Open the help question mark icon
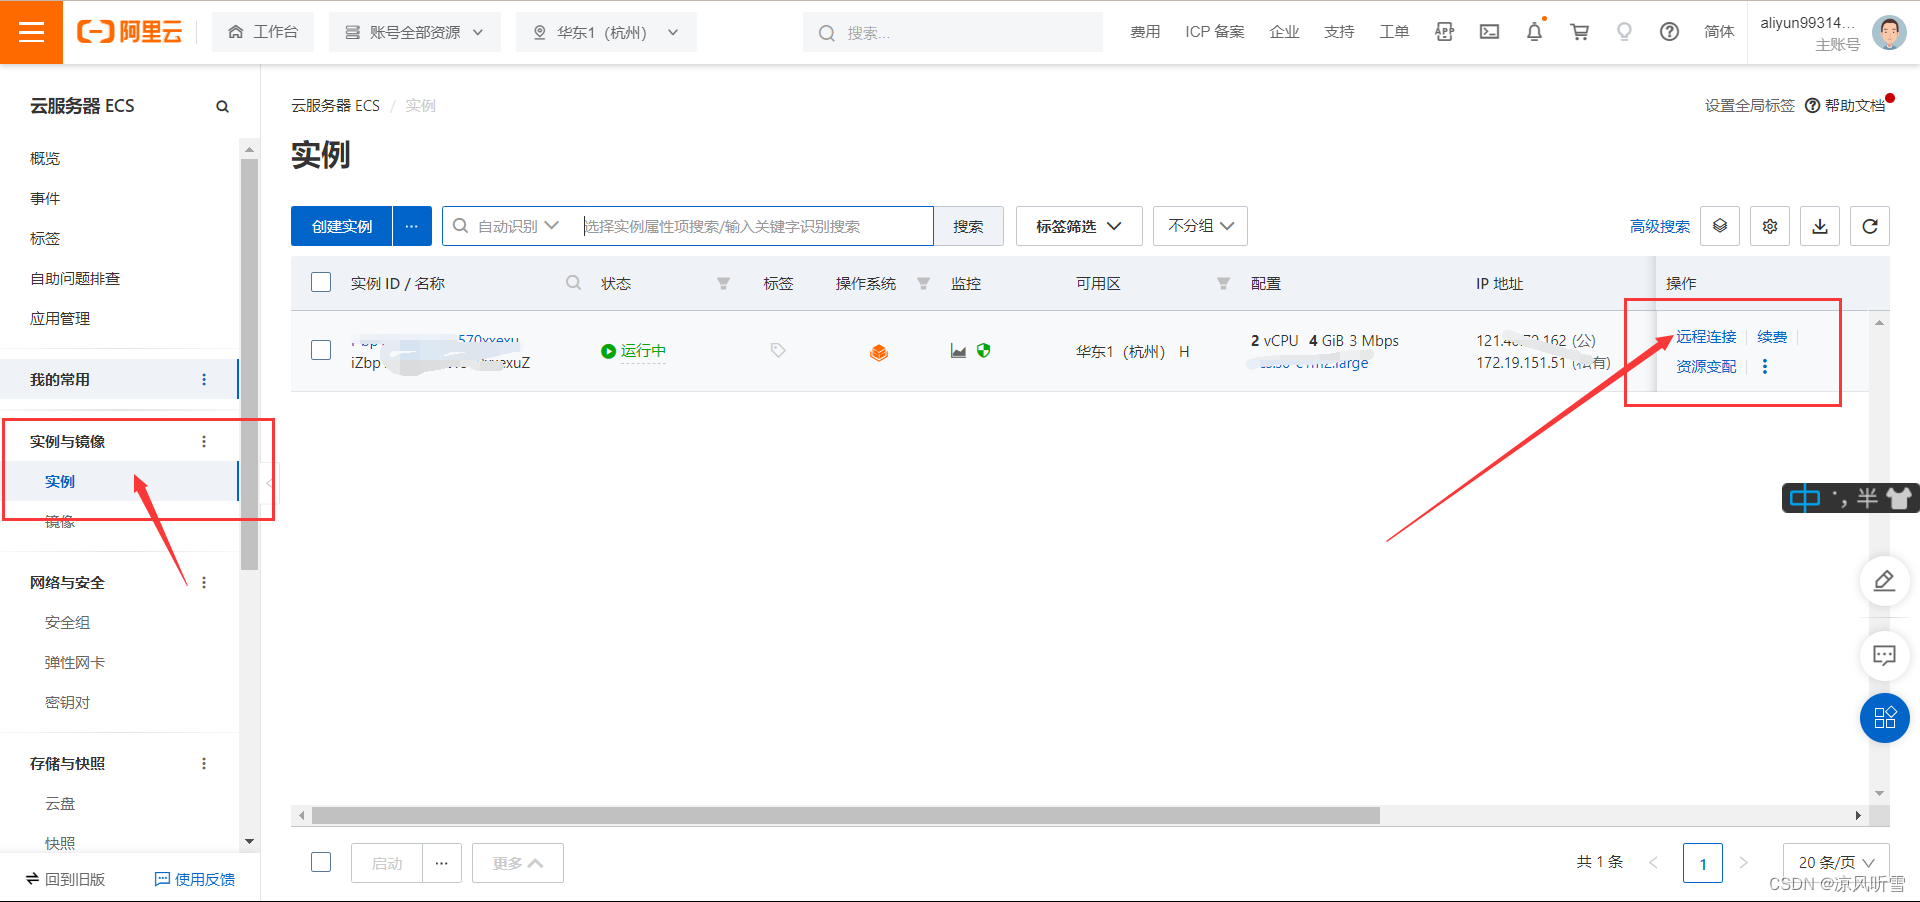The image size is (1920, 902). tap(1669, 32)
